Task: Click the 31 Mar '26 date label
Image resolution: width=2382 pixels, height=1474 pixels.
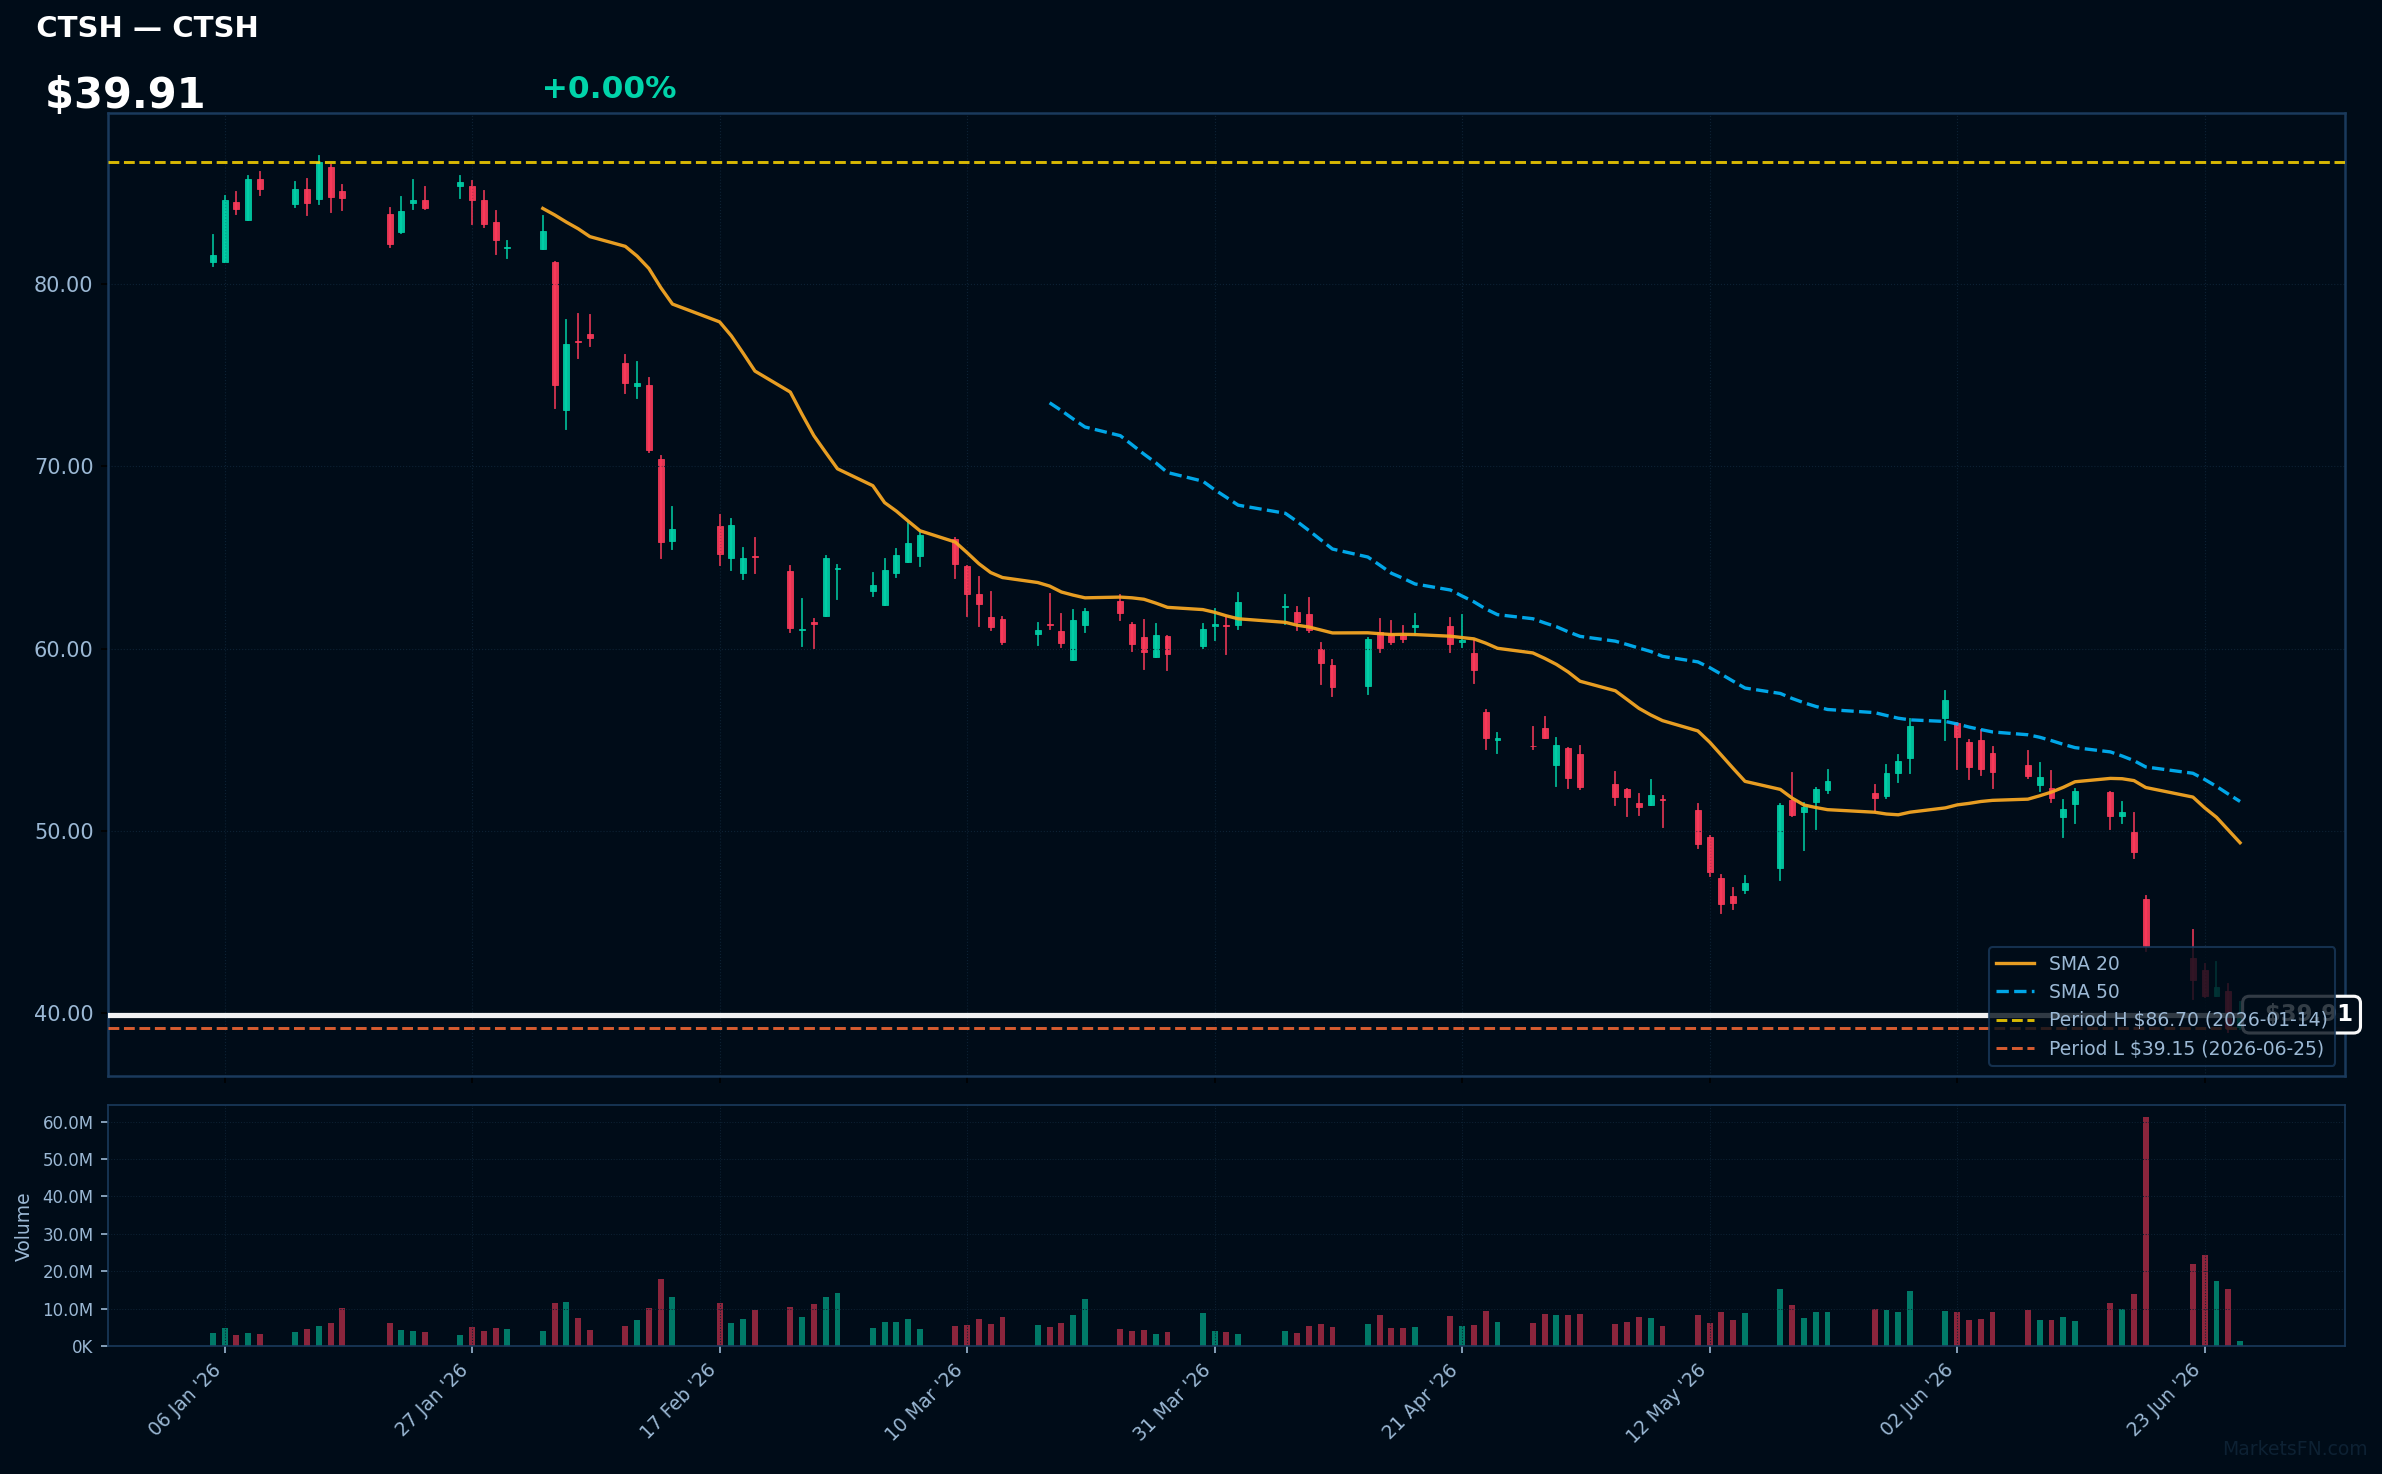Action: pyautogui.click(x=1172, y=1400)
